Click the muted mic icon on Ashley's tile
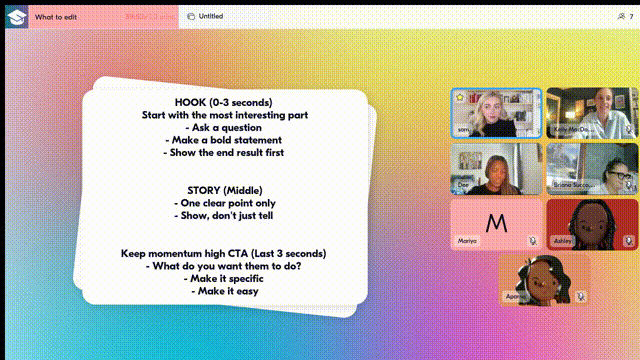The height and width of the screenshot is (360, 640). click(629, 241)
